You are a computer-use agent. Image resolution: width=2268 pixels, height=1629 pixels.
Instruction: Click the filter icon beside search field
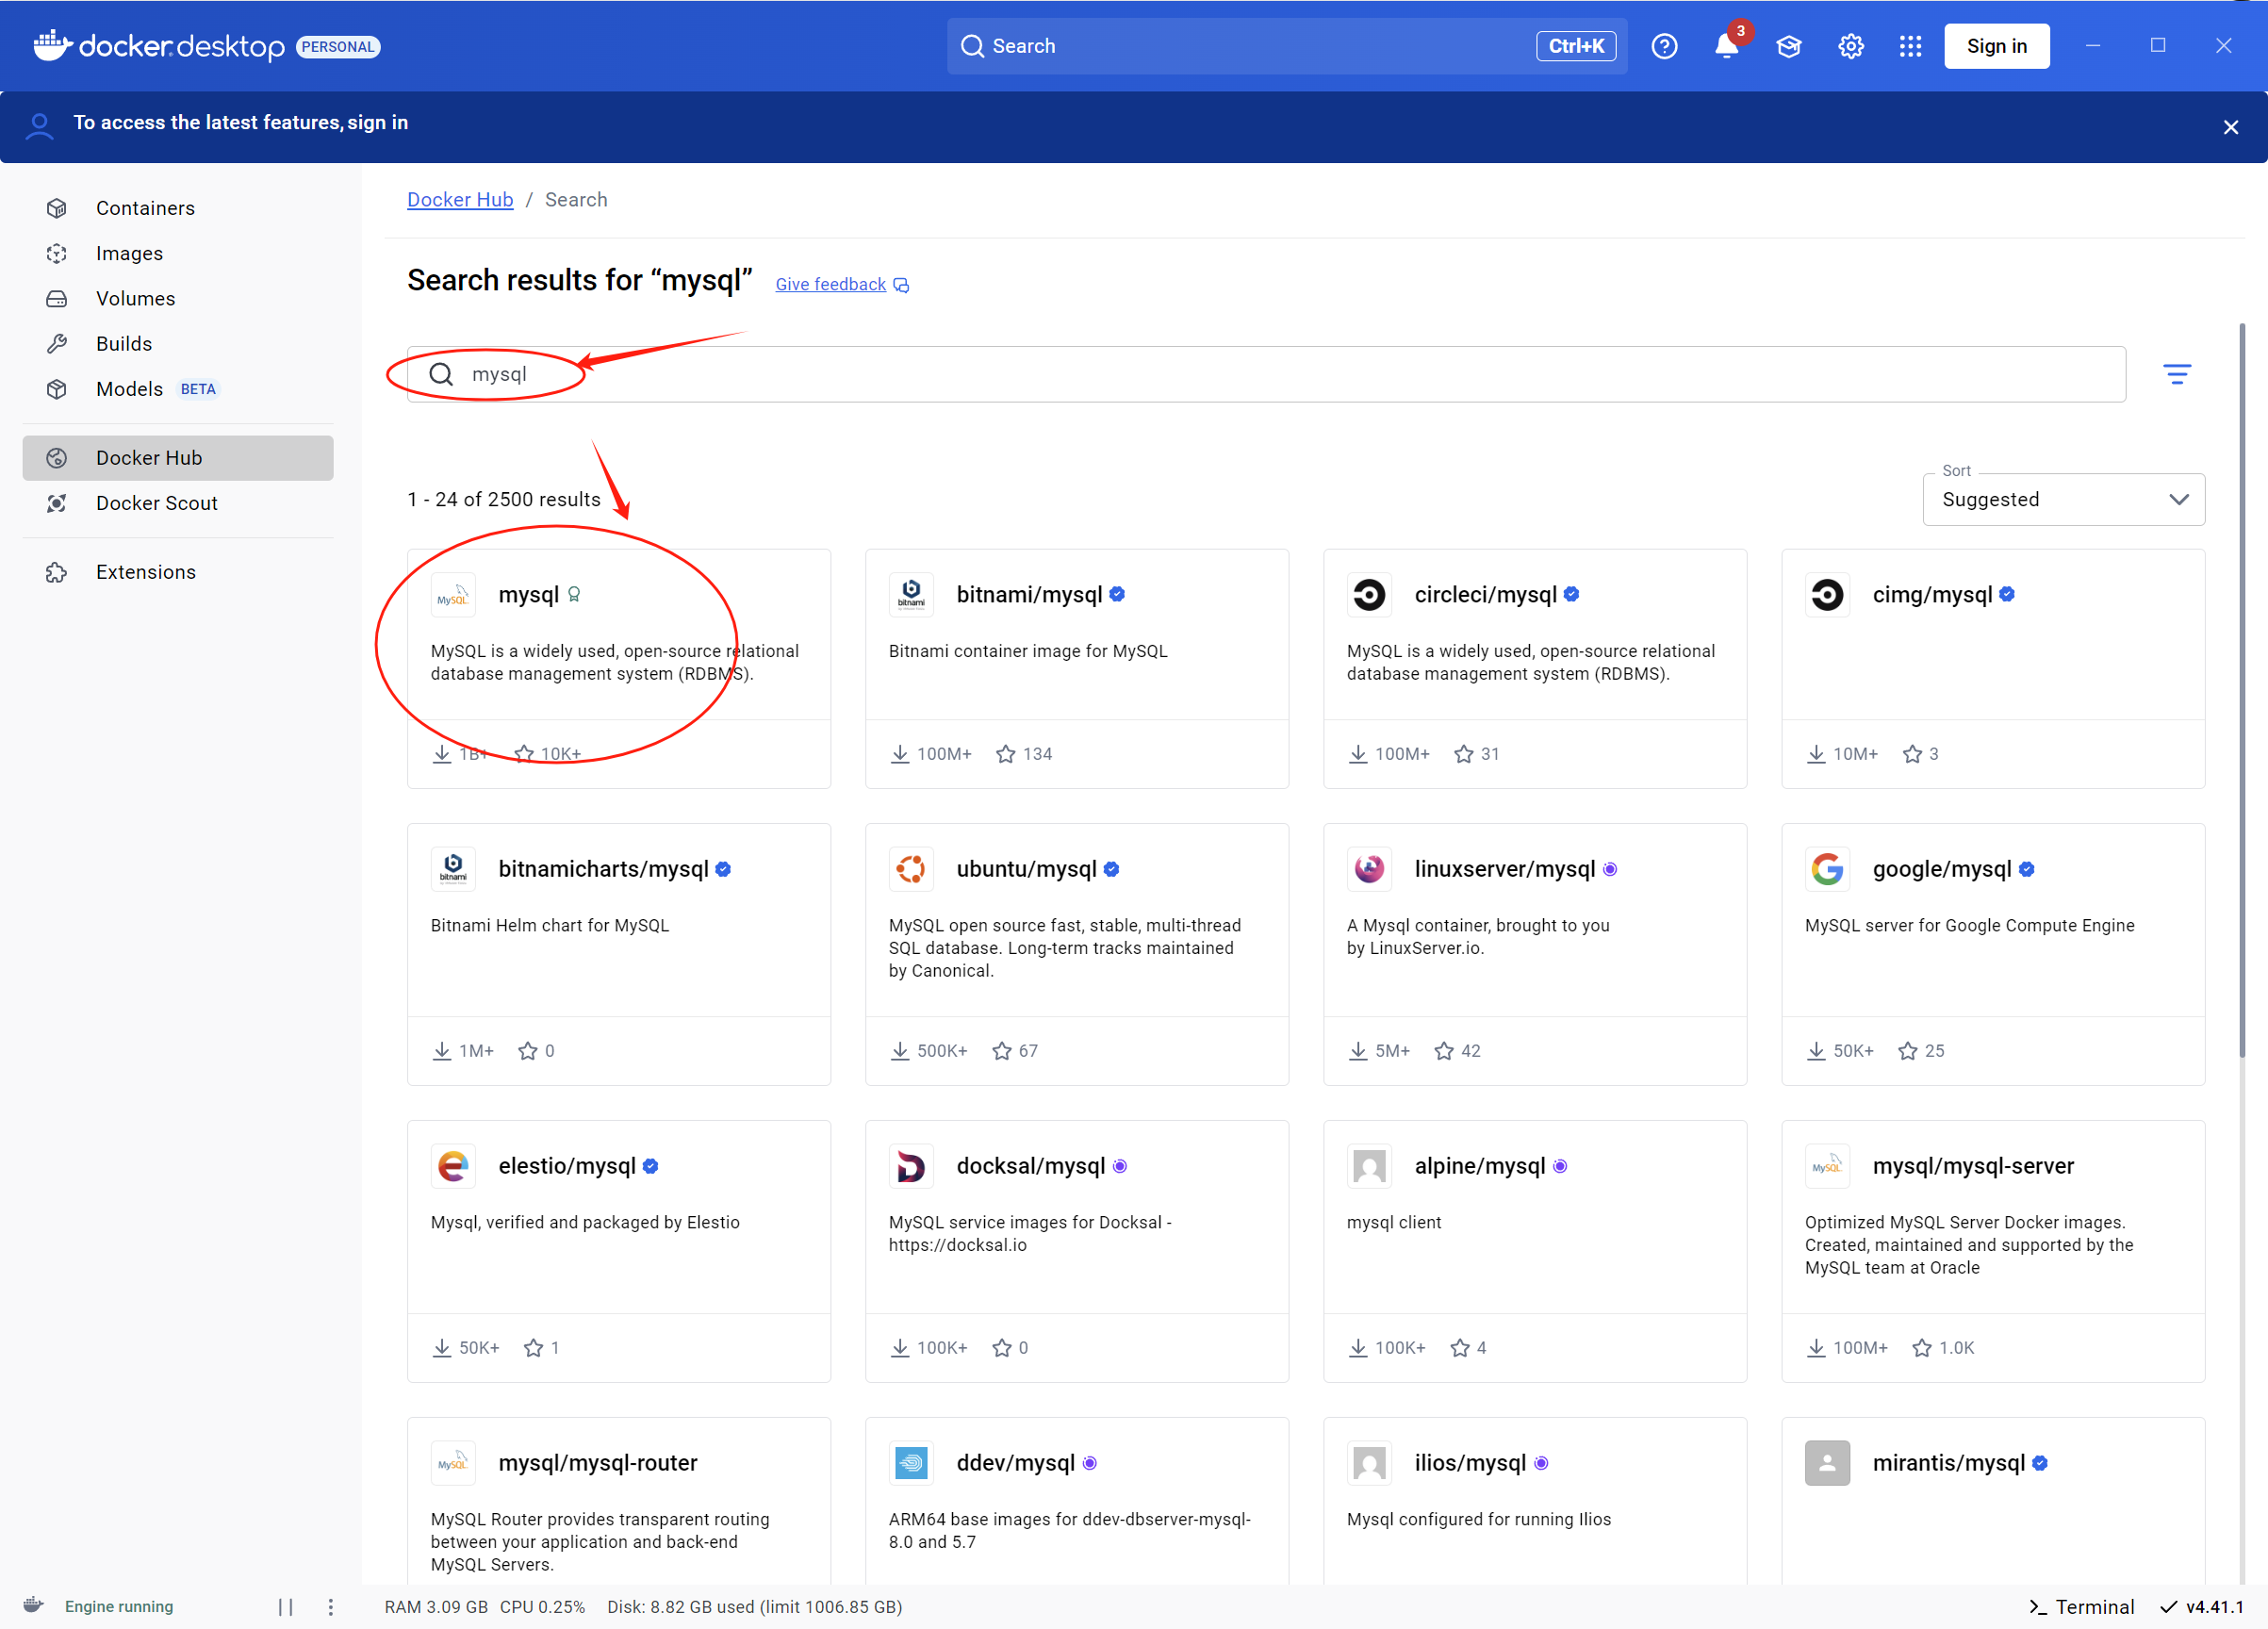[x=2176, y=374]
